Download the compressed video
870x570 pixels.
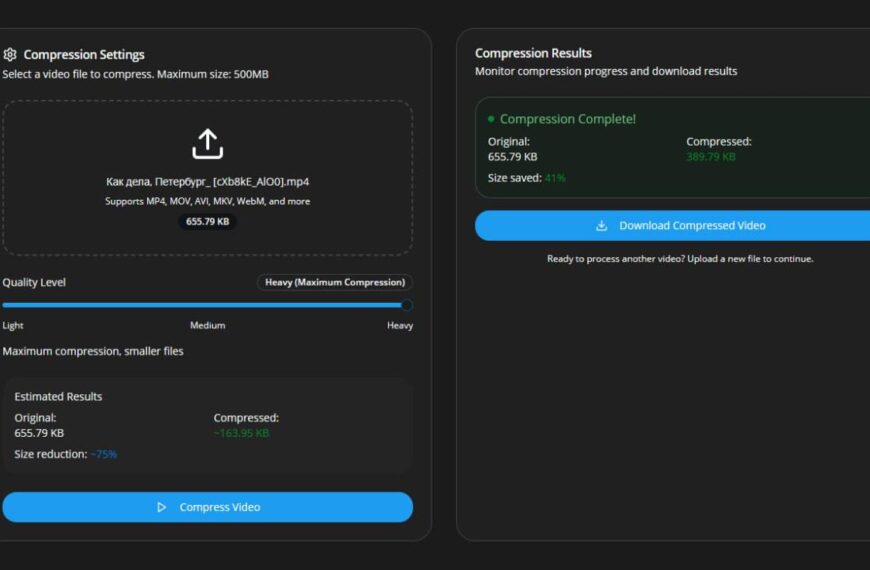click(680, 226)
